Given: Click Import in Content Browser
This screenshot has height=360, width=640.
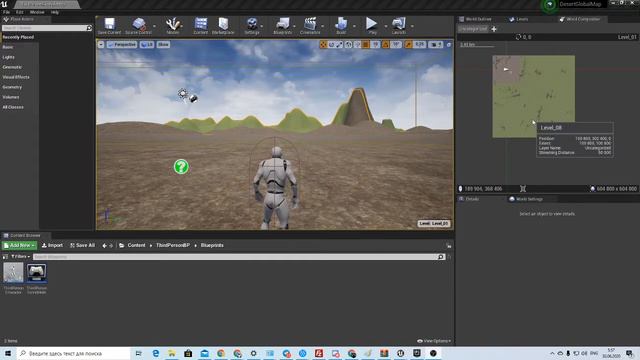Looking at the screenshot, I should pyautogui.click(x=52, y=245).
